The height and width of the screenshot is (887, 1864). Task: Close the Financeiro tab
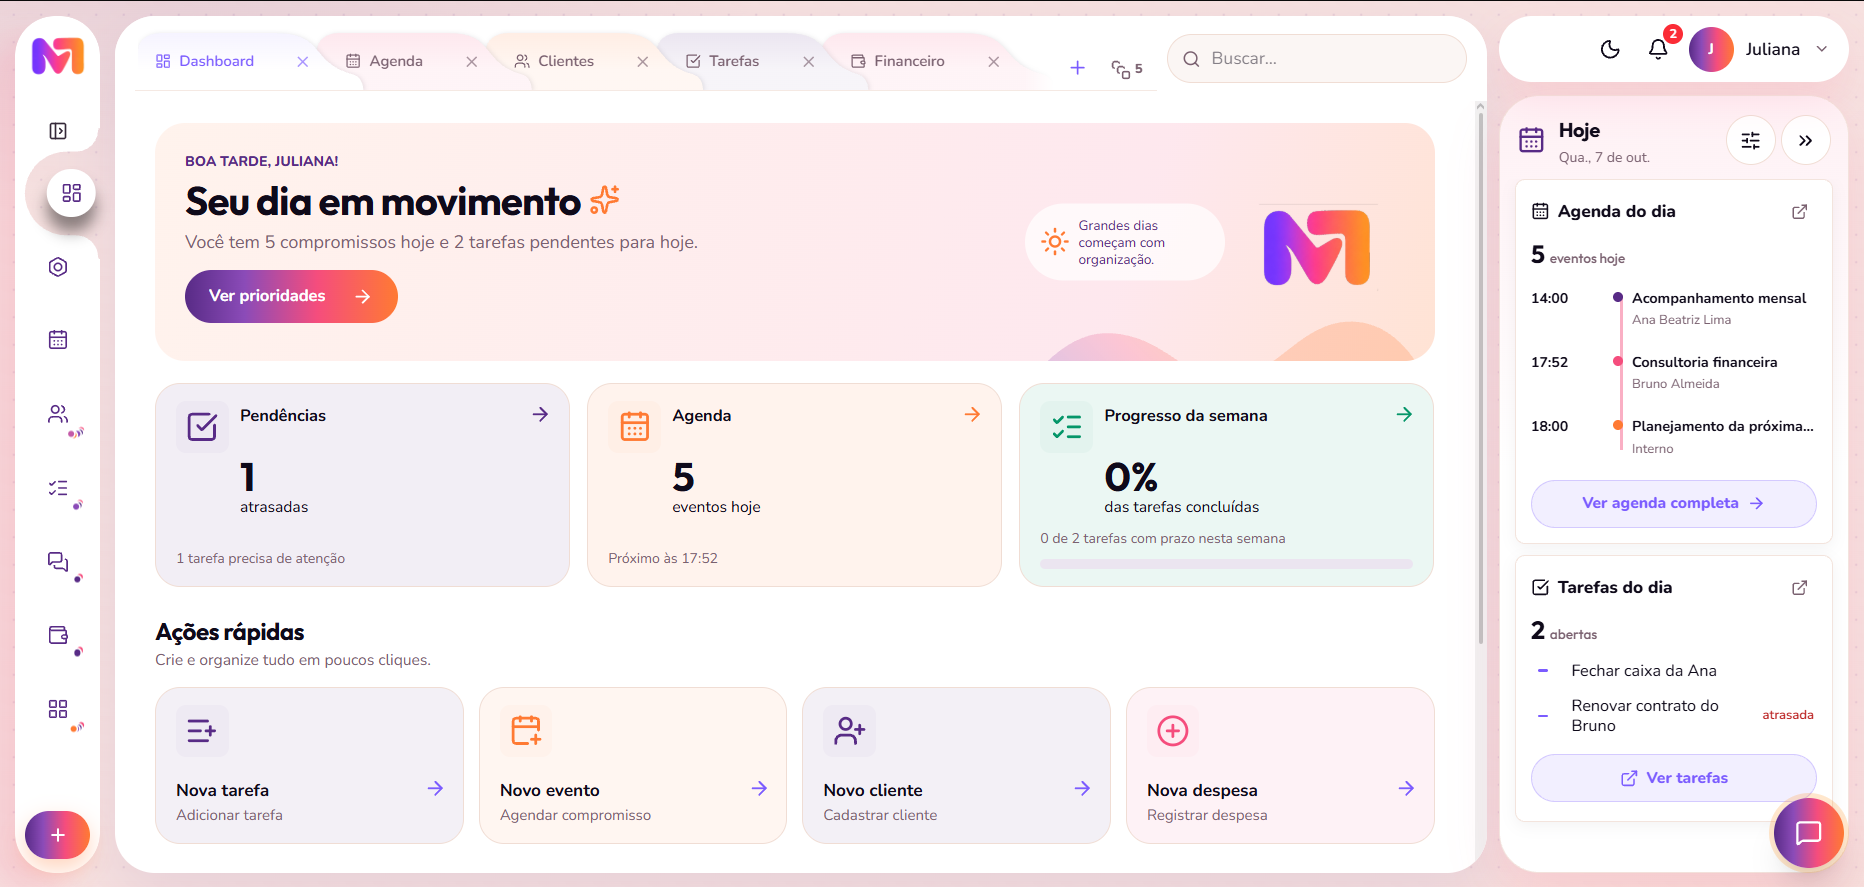[993, 62]
